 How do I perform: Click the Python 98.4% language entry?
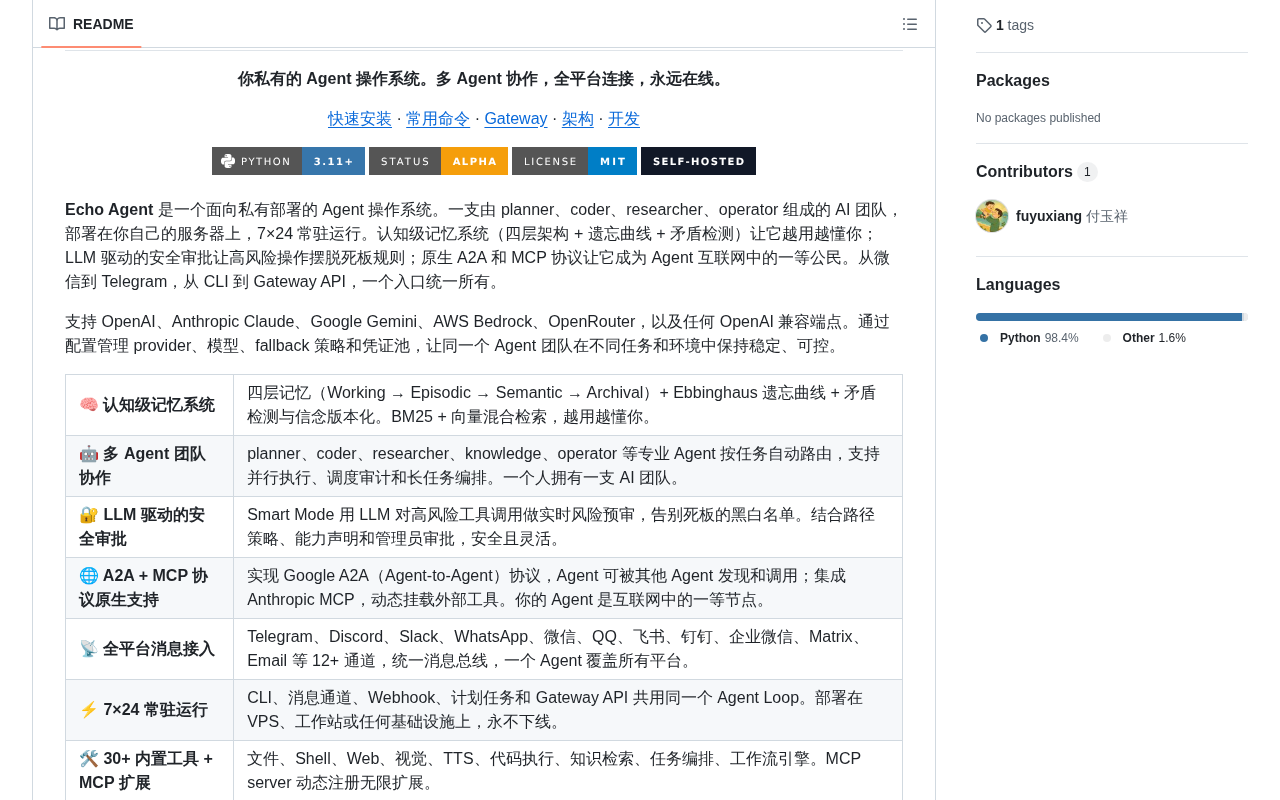click(x=1029, y=338)
